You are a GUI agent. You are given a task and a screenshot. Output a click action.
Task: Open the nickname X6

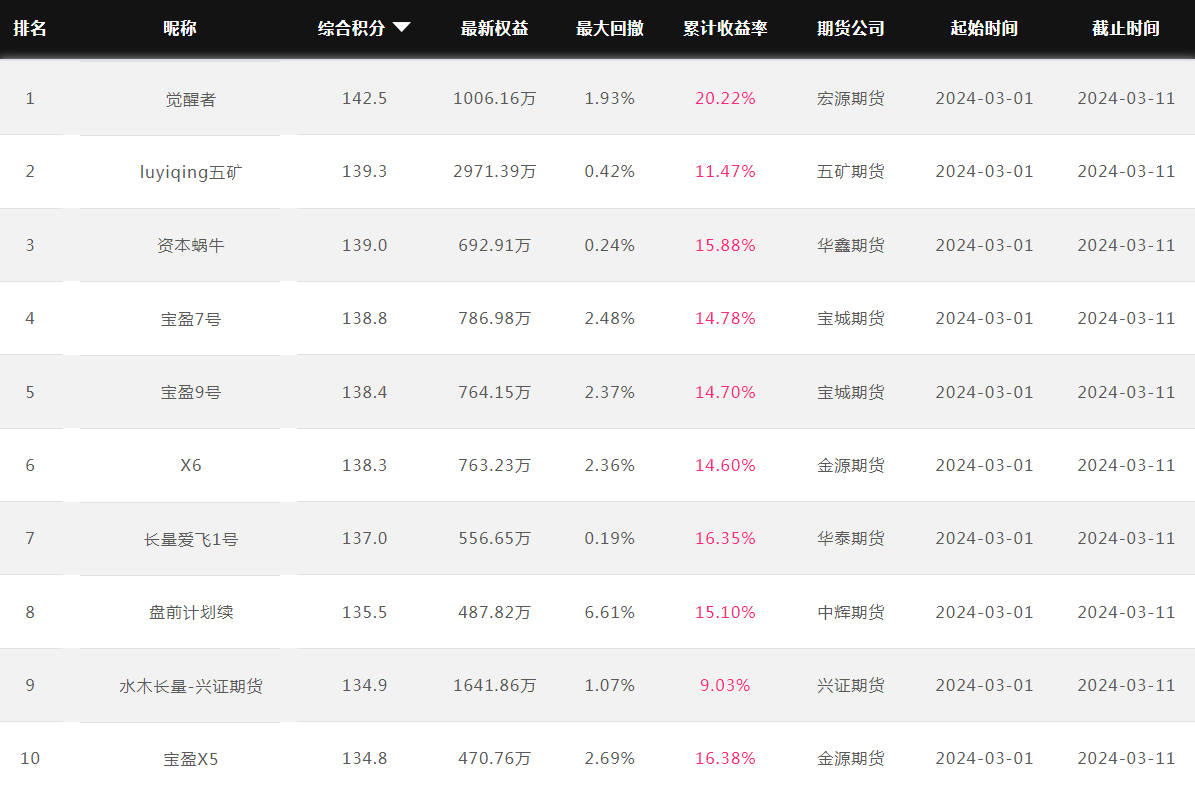click(x=191, y=465)
